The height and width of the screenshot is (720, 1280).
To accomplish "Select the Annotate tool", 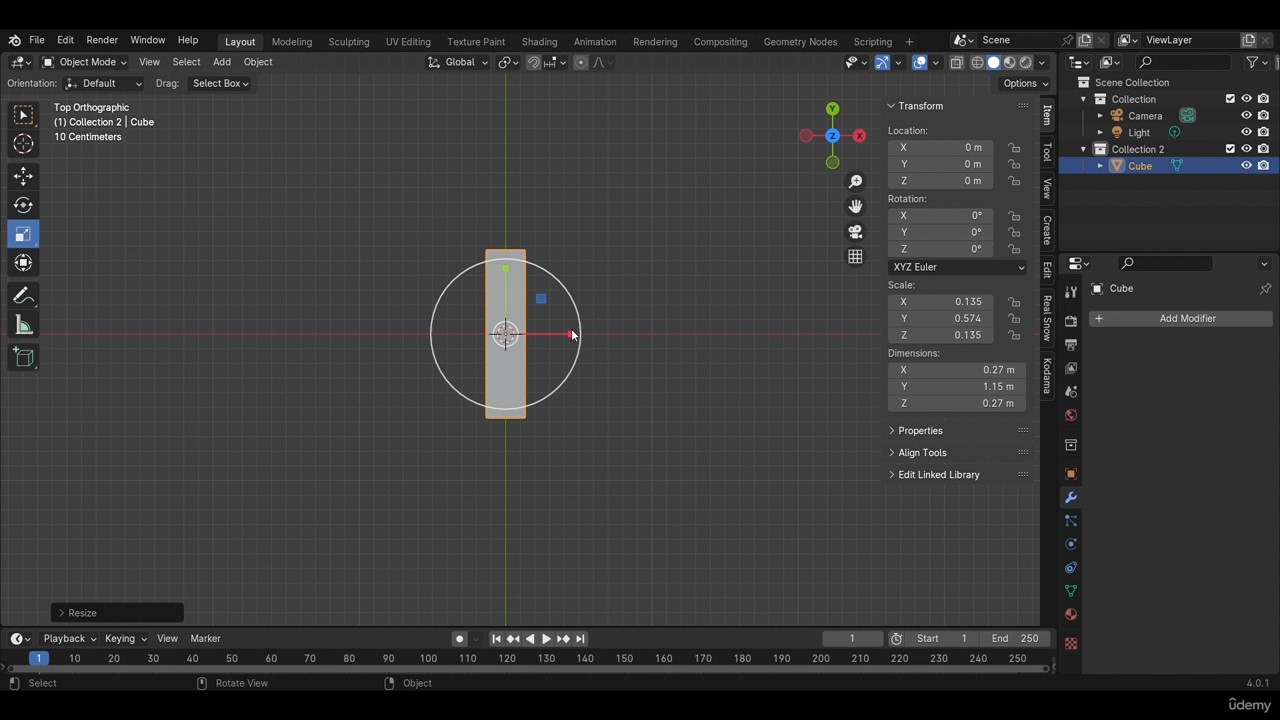I will [23, 296].
